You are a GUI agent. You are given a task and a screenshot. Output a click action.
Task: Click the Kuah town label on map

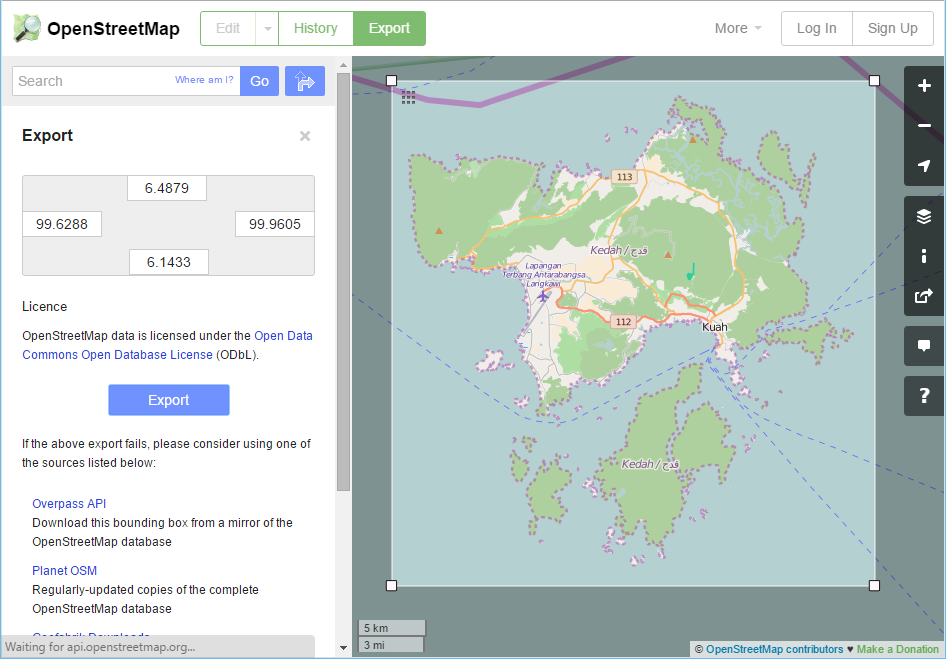[715, 327]
